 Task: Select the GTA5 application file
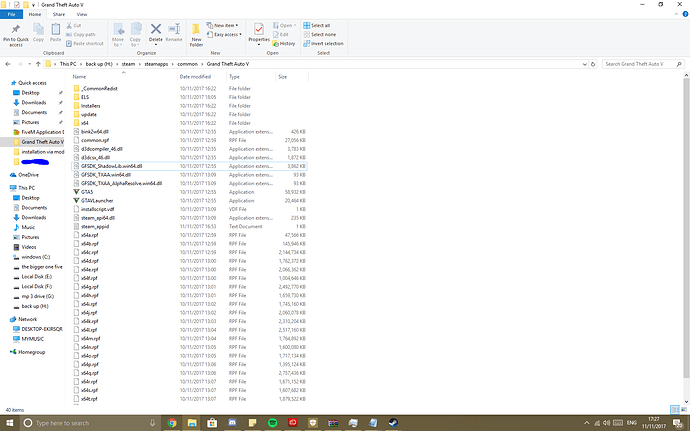(87, 192)
